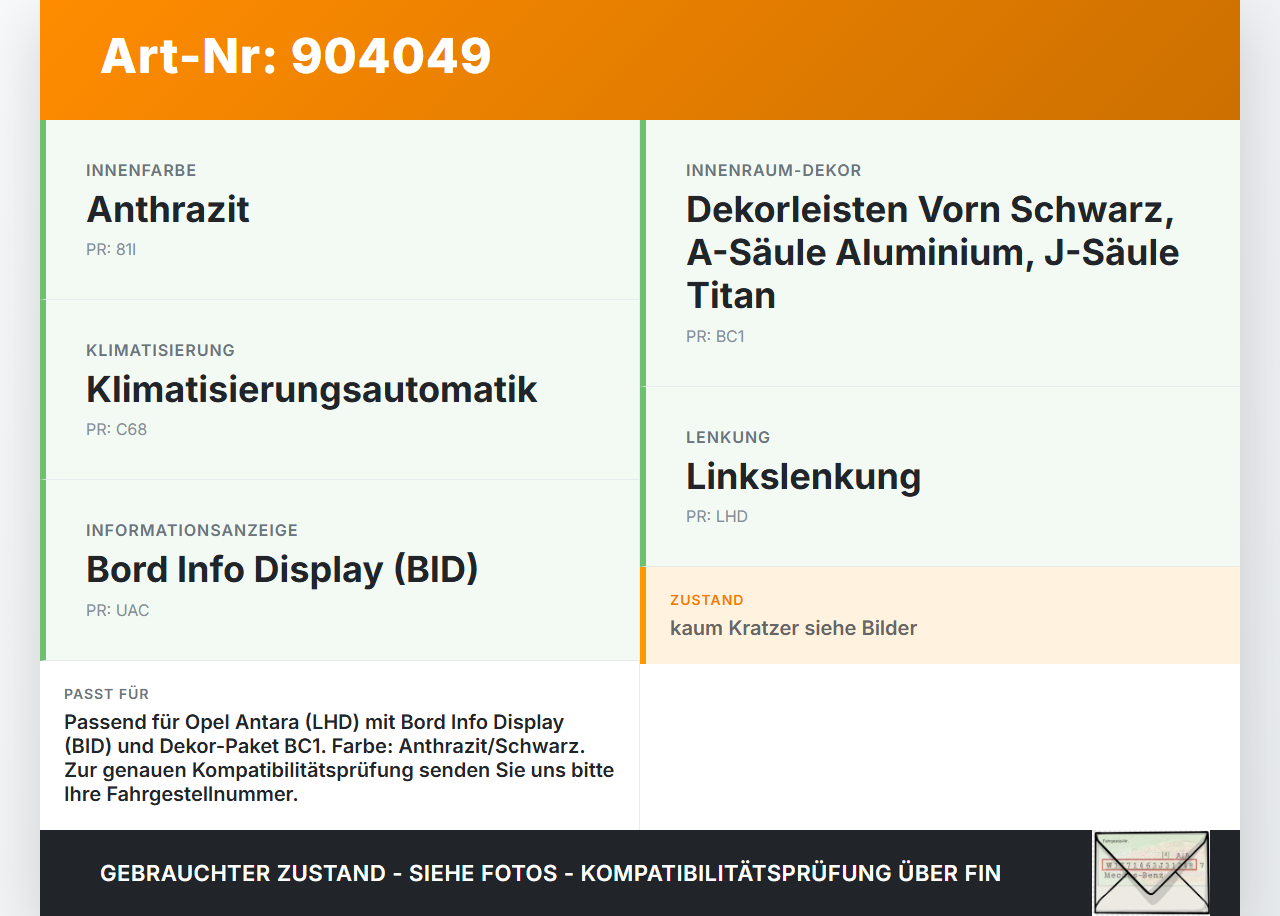Click the Informationsanzeige section label
1280x916 pixels.
tap(192, 531)
